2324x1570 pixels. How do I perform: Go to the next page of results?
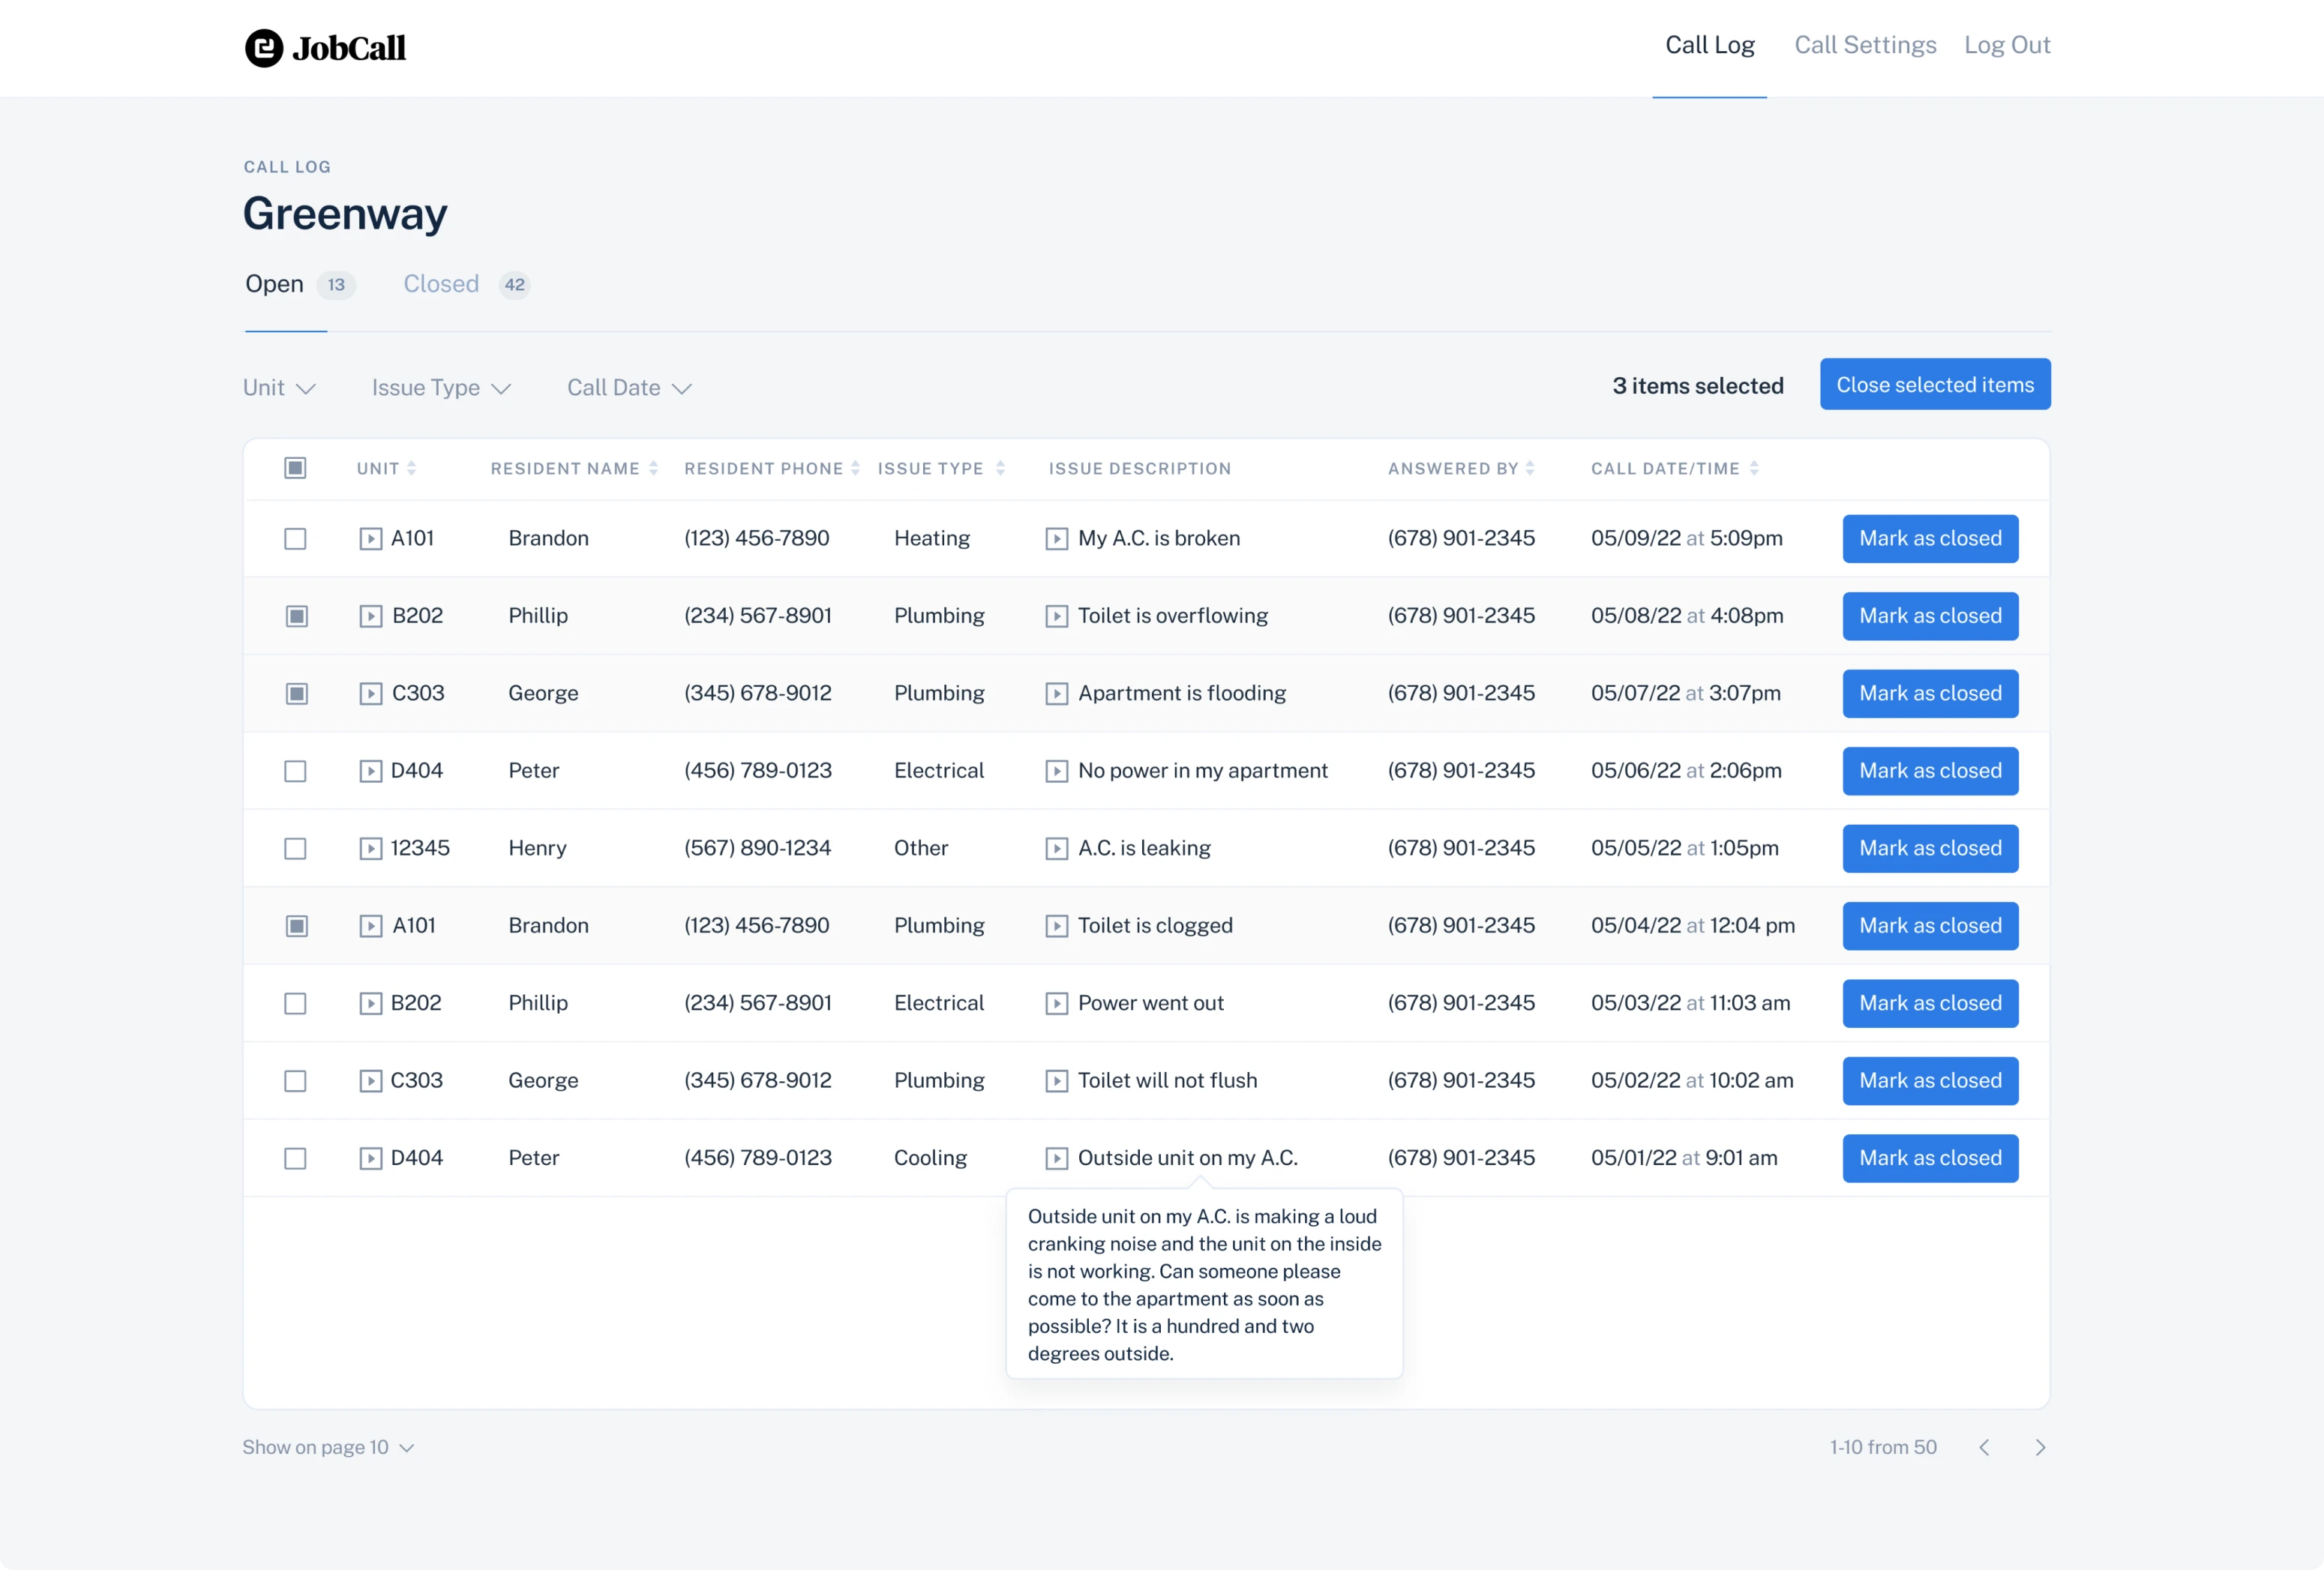pos(2041,1447)
